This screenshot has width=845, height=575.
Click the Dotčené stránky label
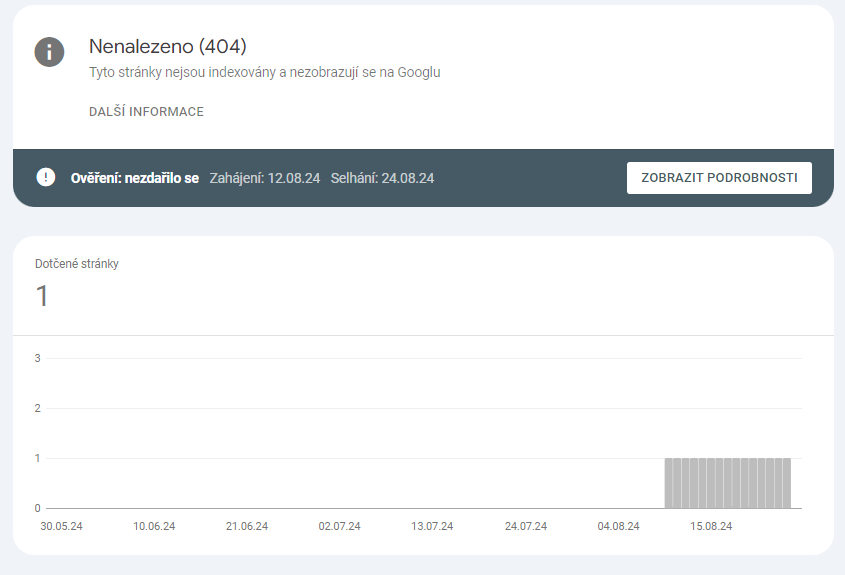[77, 264]
